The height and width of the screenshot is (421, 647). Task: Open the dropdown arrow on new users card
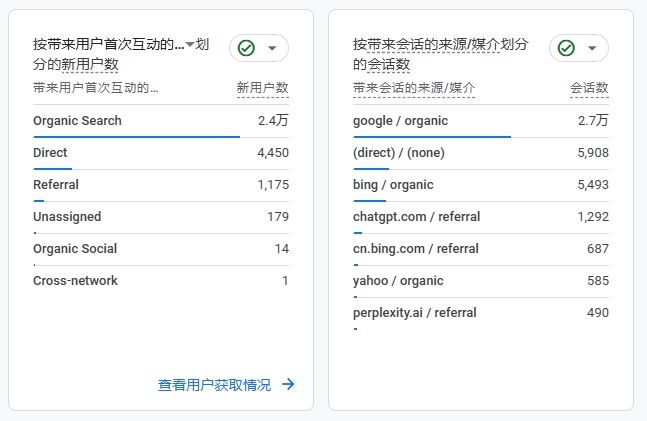272,48
